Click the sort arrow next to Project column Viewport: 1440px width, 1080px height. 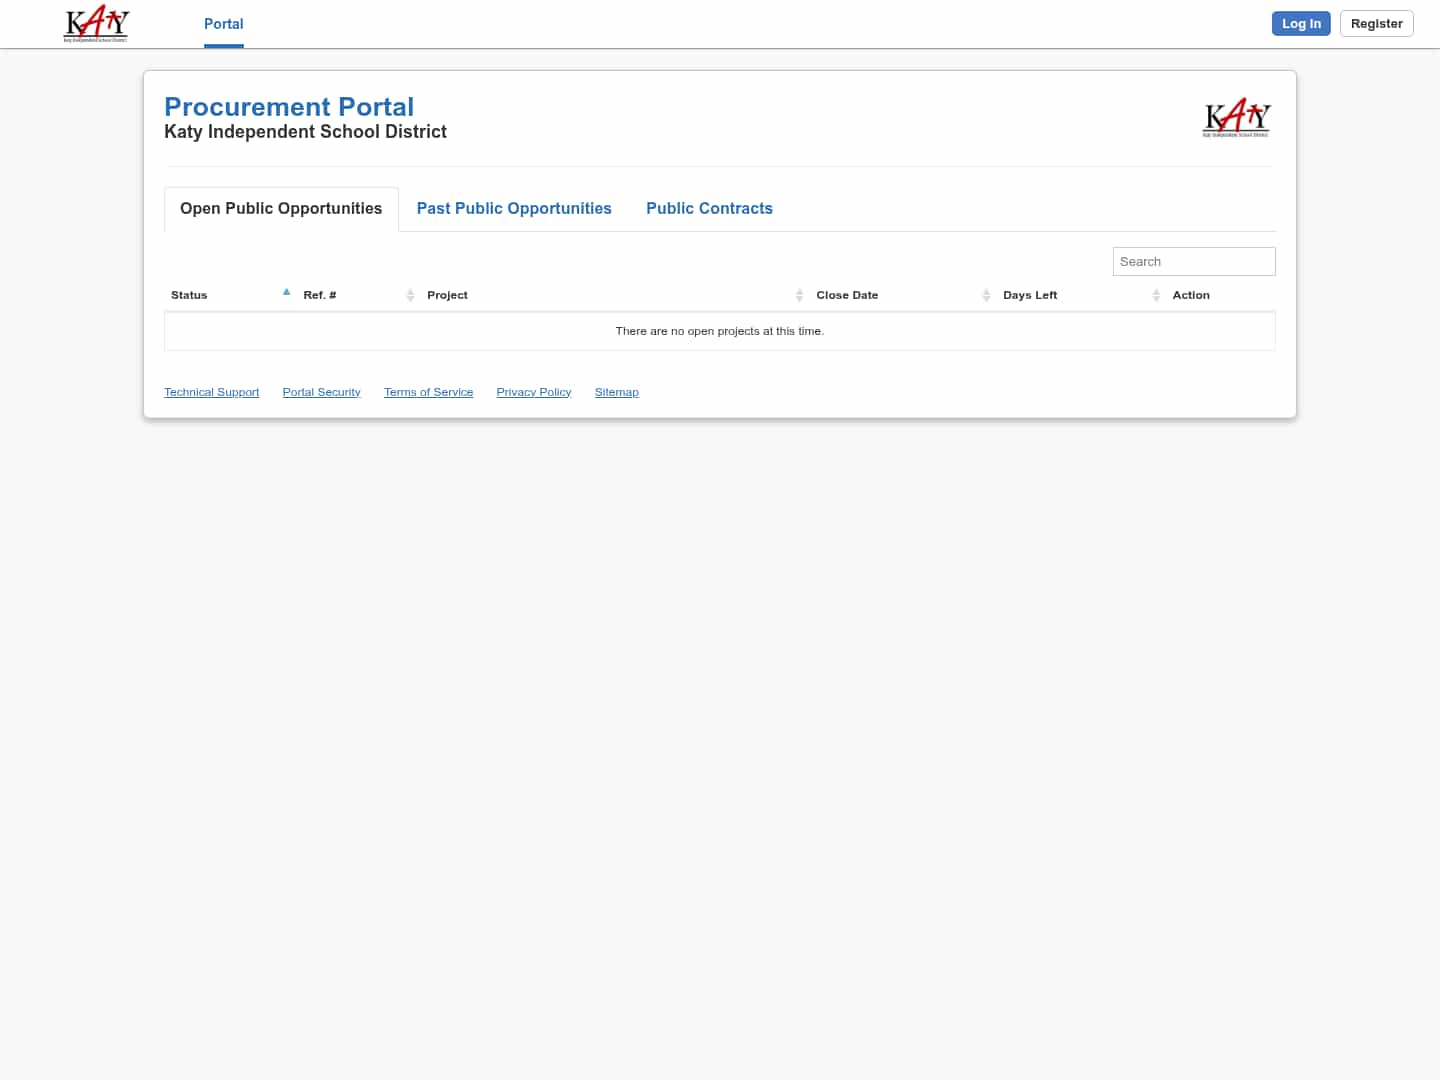click(x=799, y=295)
